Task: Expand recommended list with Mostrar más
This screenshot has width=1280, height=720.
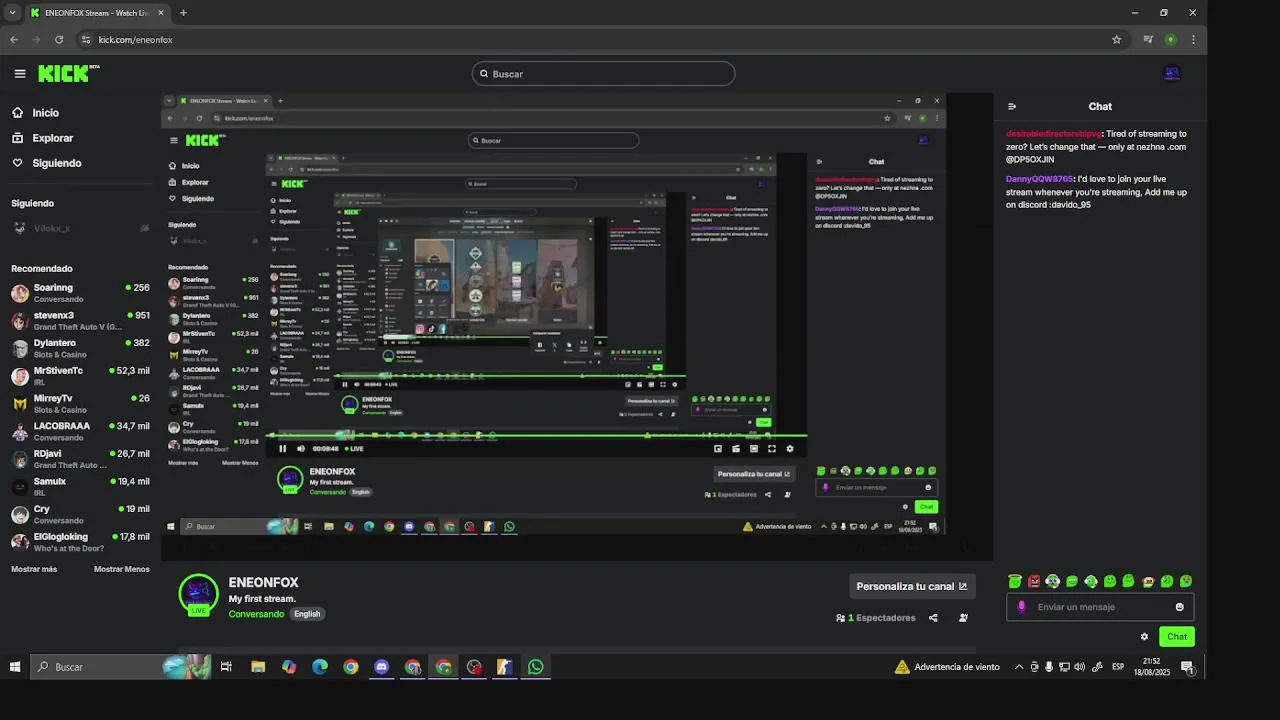Action: pyautogui.click(x=34, y=569)
